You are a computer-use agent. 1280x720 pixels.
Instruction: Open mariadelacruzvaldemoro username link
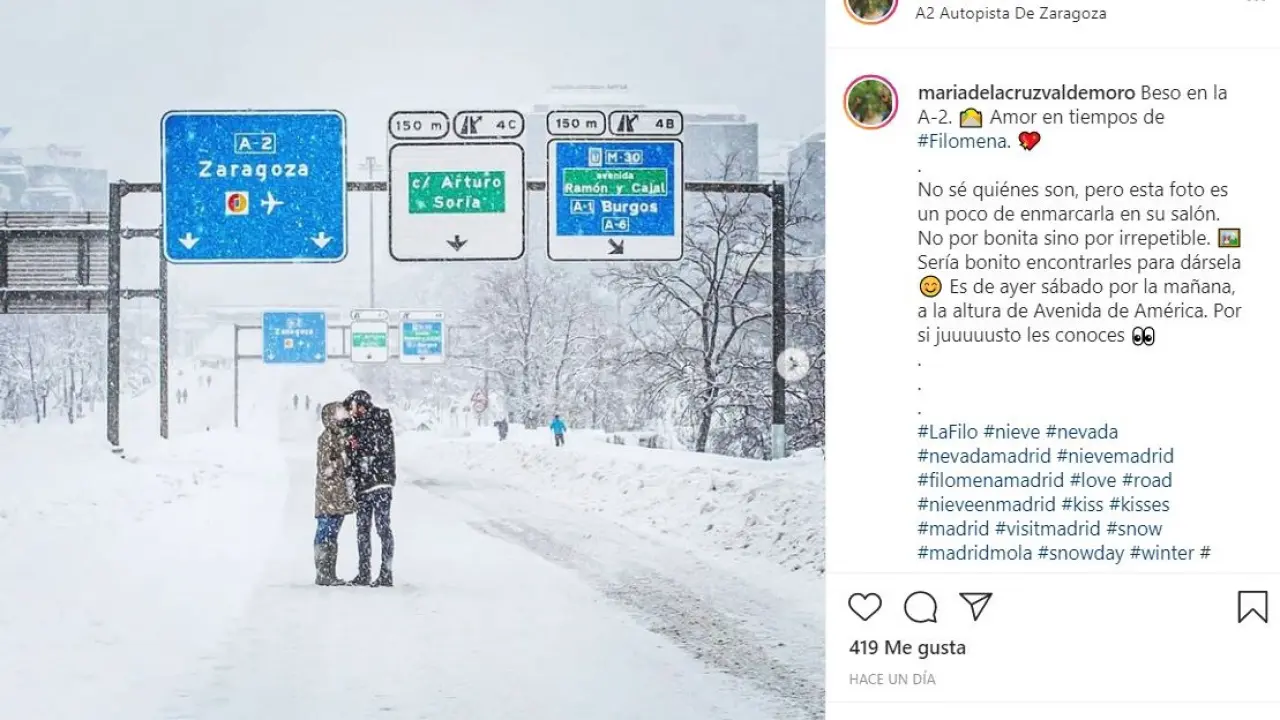pyautogui.click(x=1026, y=93)
